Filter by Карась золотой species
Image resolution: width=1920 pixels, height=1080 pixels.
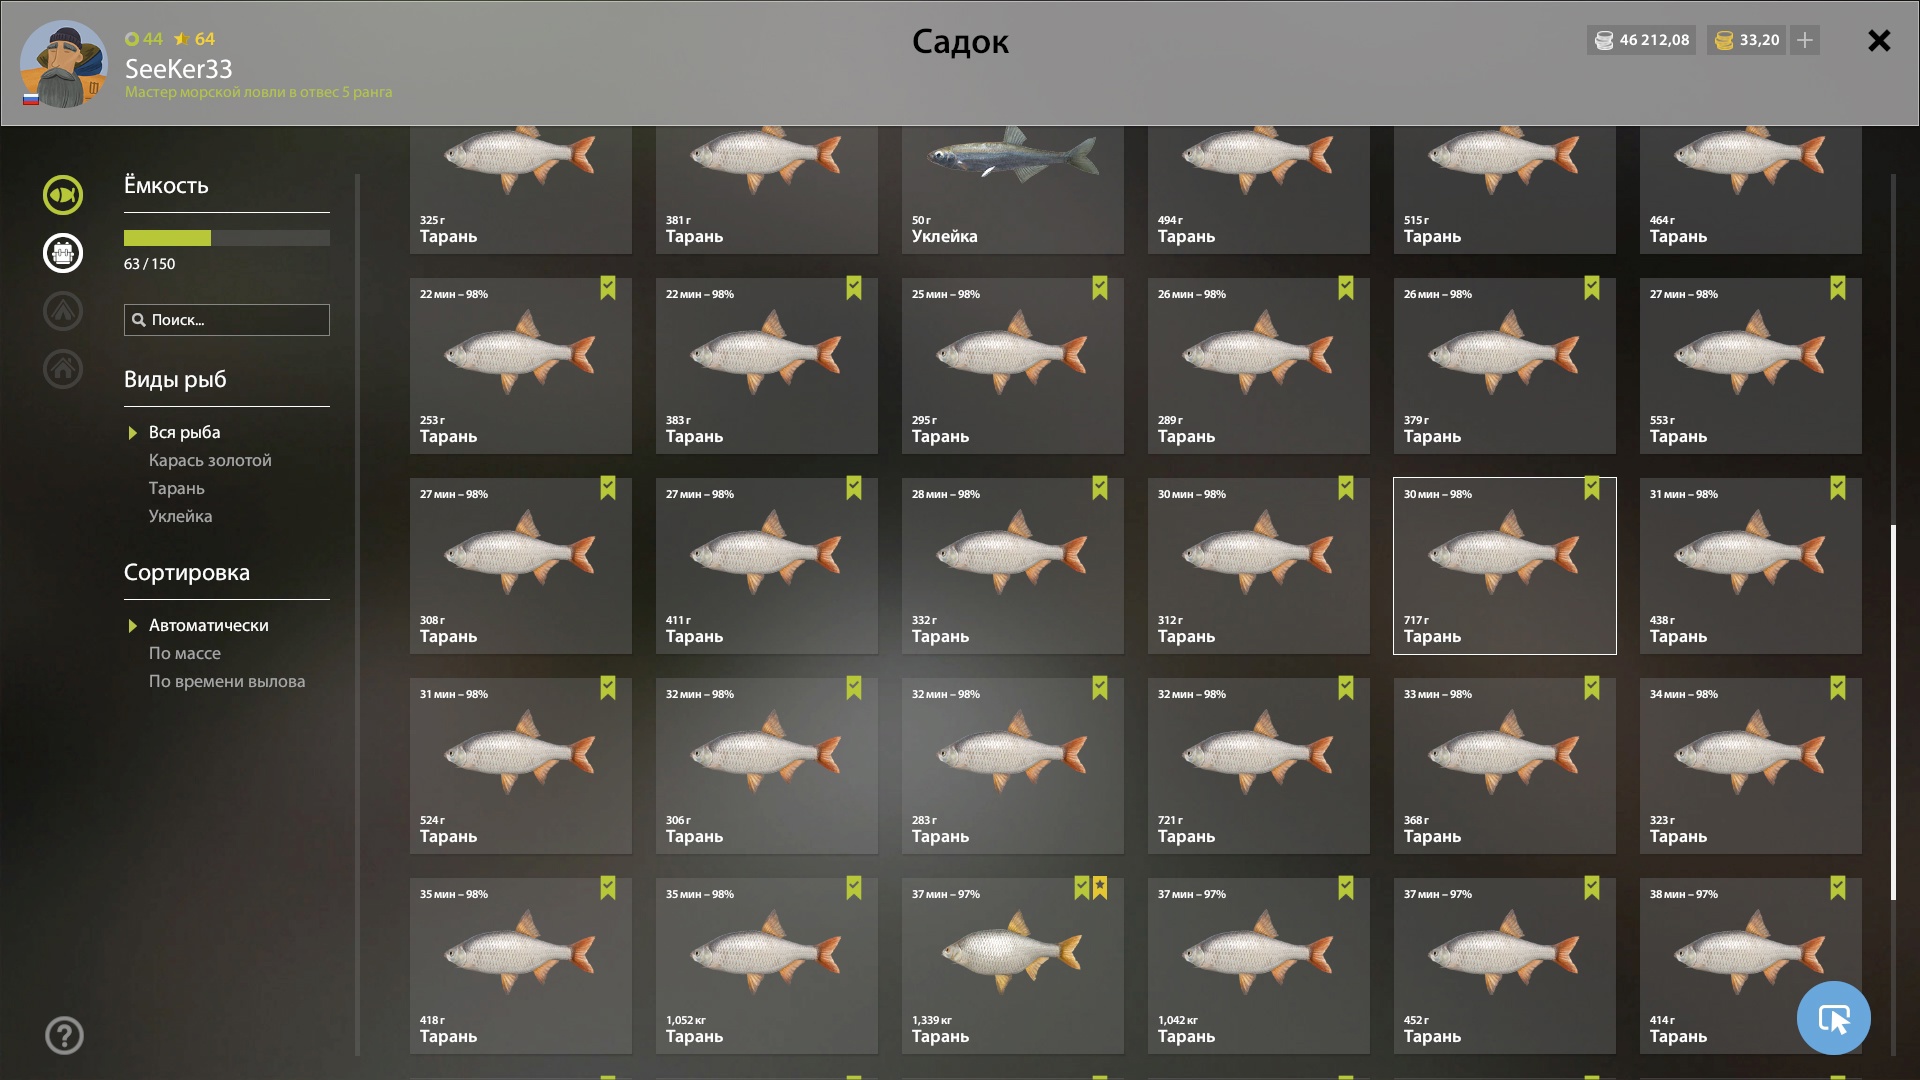tap(210, 460)
